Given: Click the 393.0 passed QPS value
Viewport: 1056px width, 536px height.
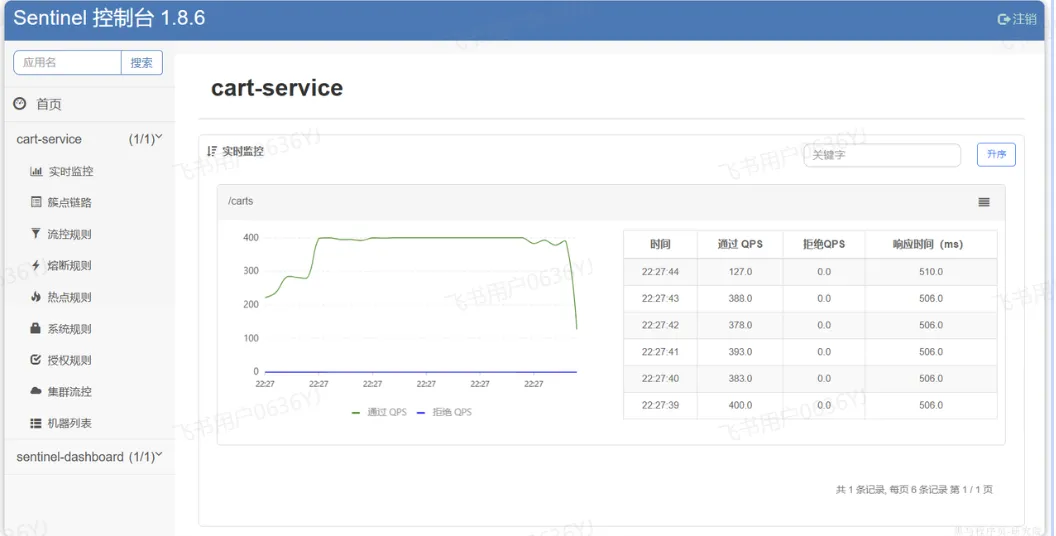Looking at the screenshot, I should coord(740,352).
